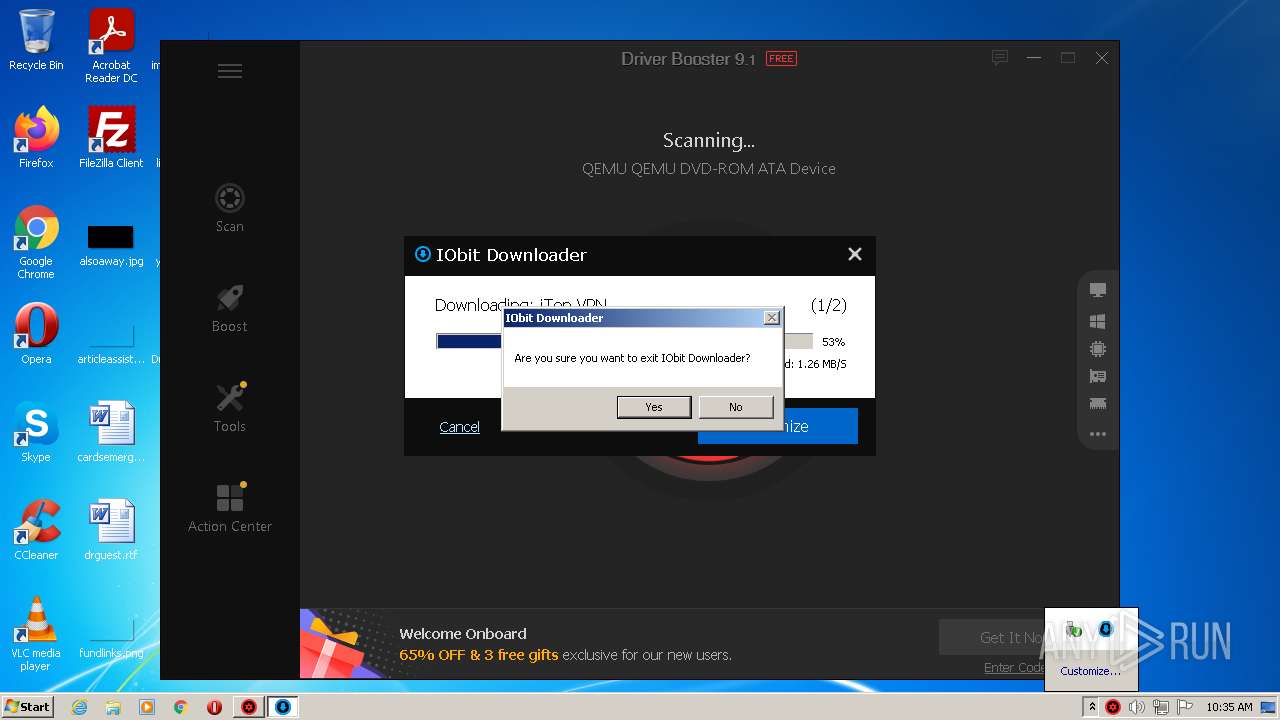
Task: Open the network tray icon
Action: tap(1160, 707)
